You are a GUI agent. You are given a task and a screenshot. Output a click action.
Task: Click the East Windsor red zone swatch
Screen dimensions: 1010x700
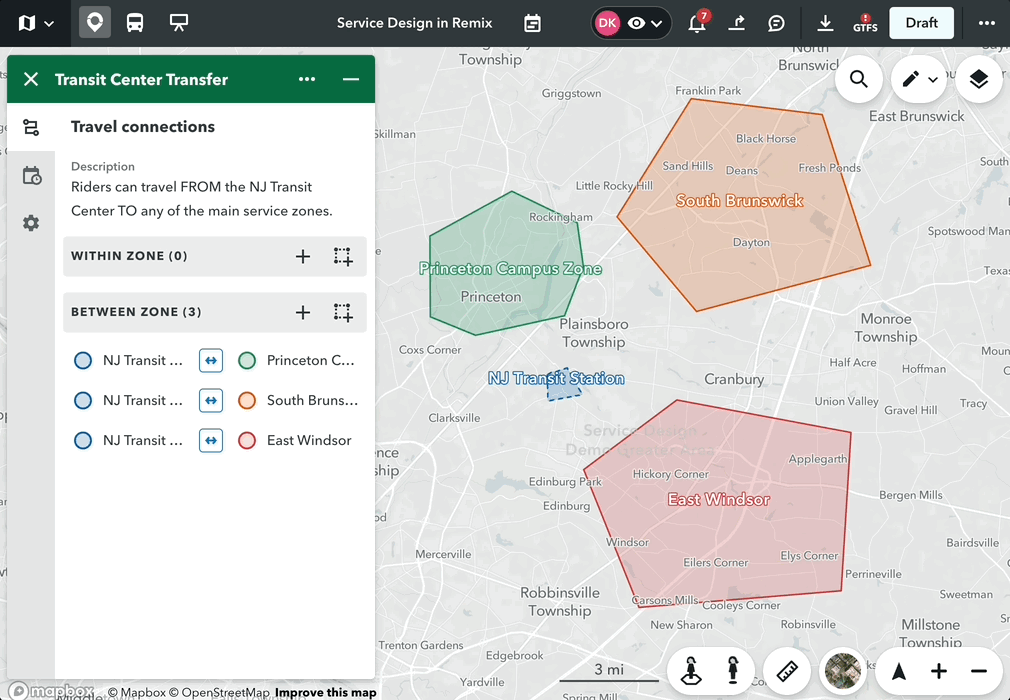pyautogui.click(x=247, y=440)
